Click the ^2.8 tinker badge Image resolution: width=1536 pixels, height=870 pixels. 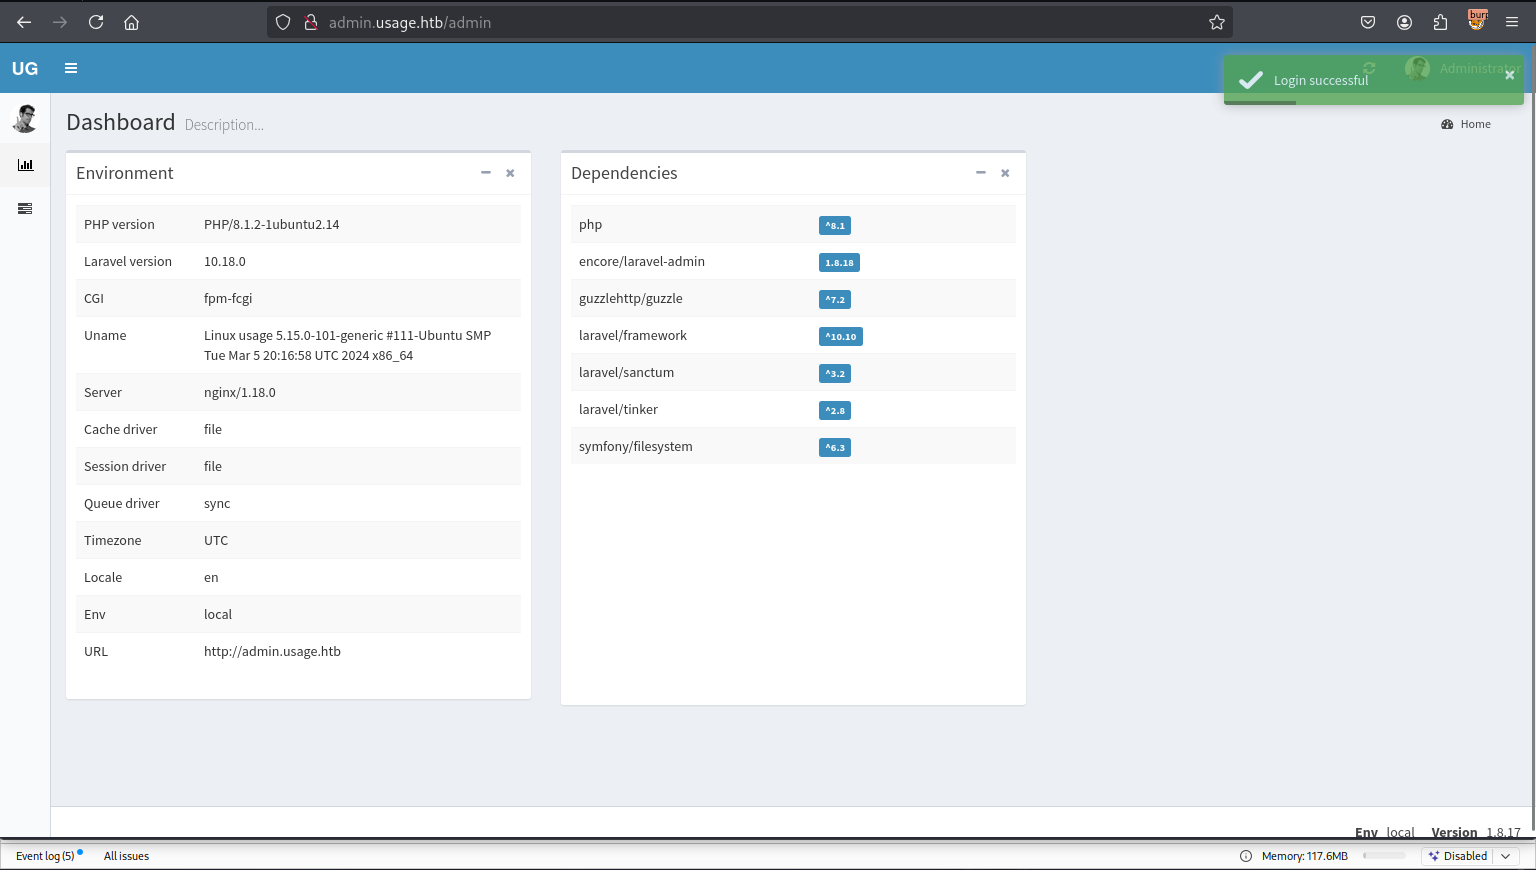pyautogui.click(x=835, y=411)
